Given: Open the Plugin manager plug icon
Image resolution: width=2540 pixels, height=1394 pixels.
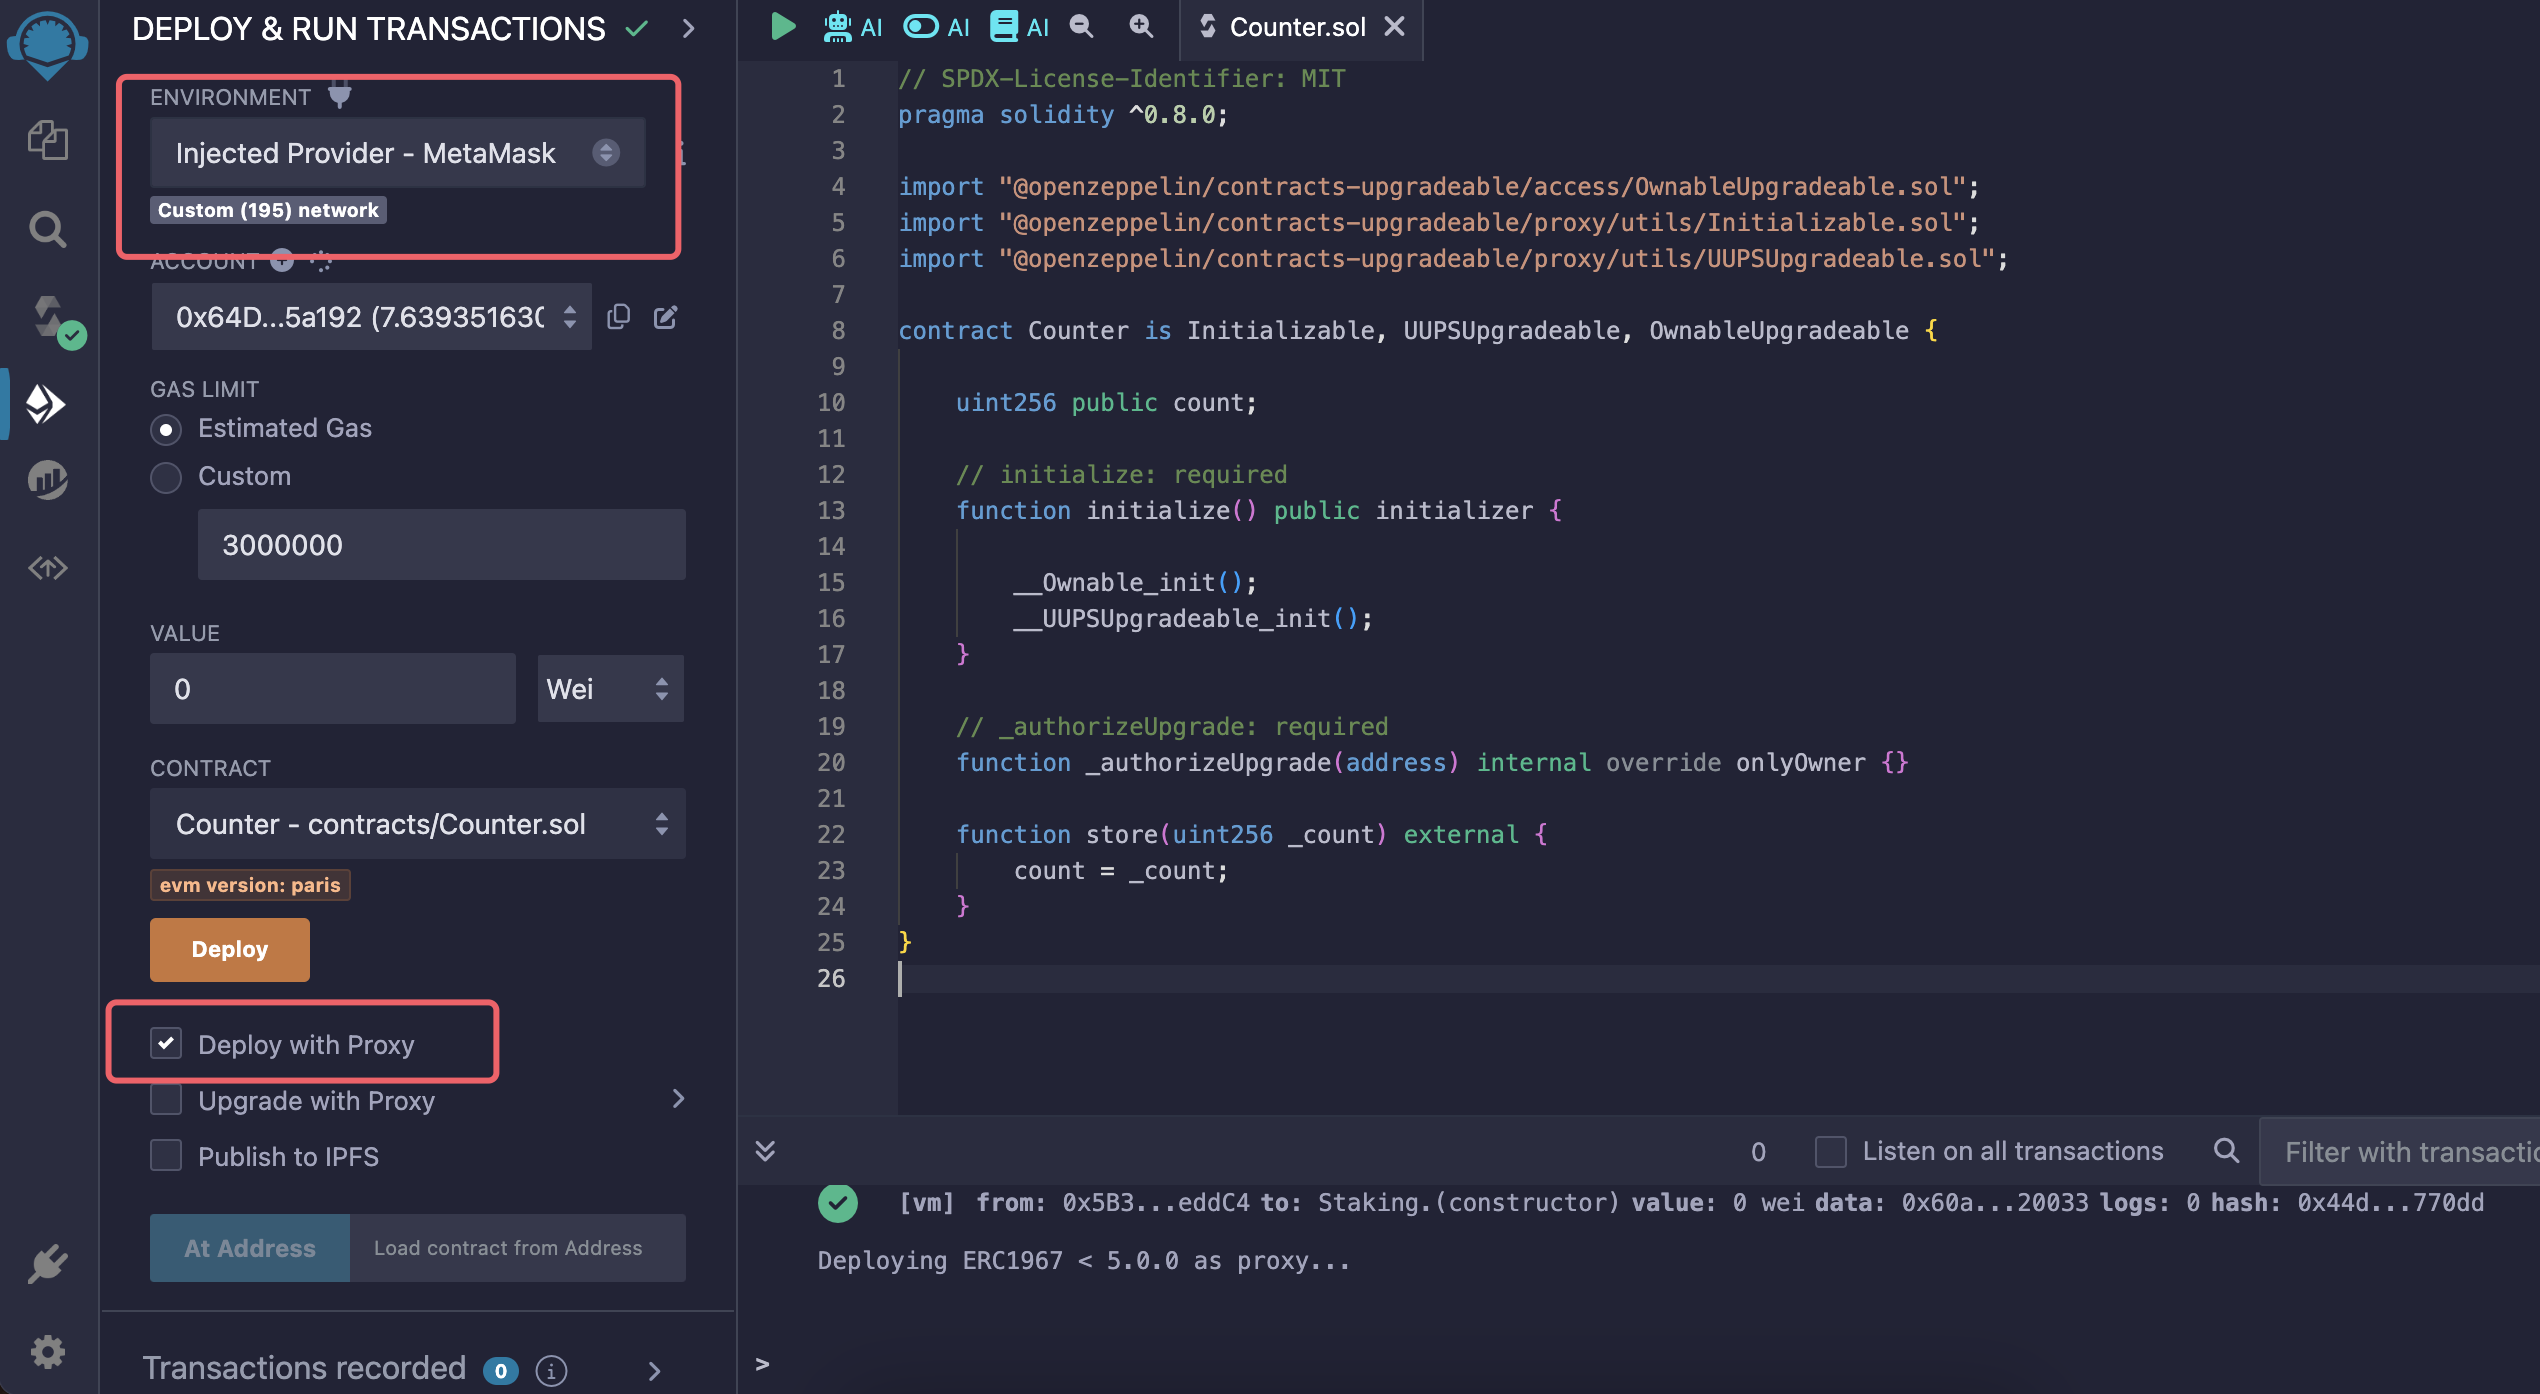Looking at the screenshot, I should click(x=47, y=1264).
